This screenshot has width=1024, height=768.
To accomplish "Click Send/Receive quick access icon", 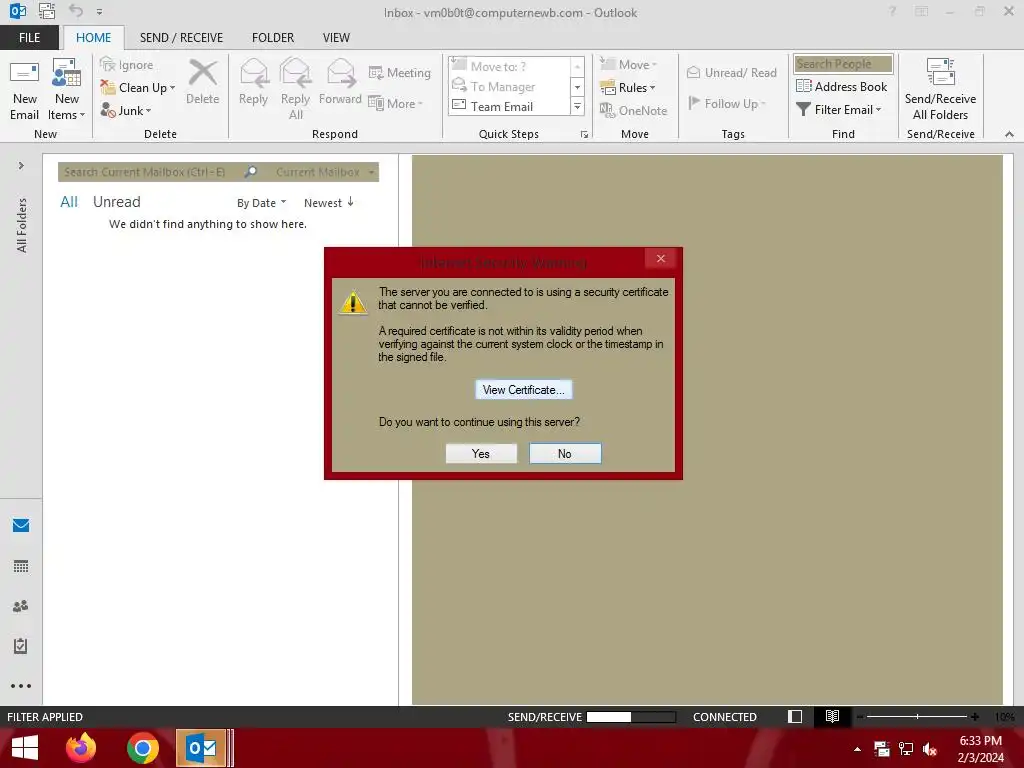I will tap(47, 11).
